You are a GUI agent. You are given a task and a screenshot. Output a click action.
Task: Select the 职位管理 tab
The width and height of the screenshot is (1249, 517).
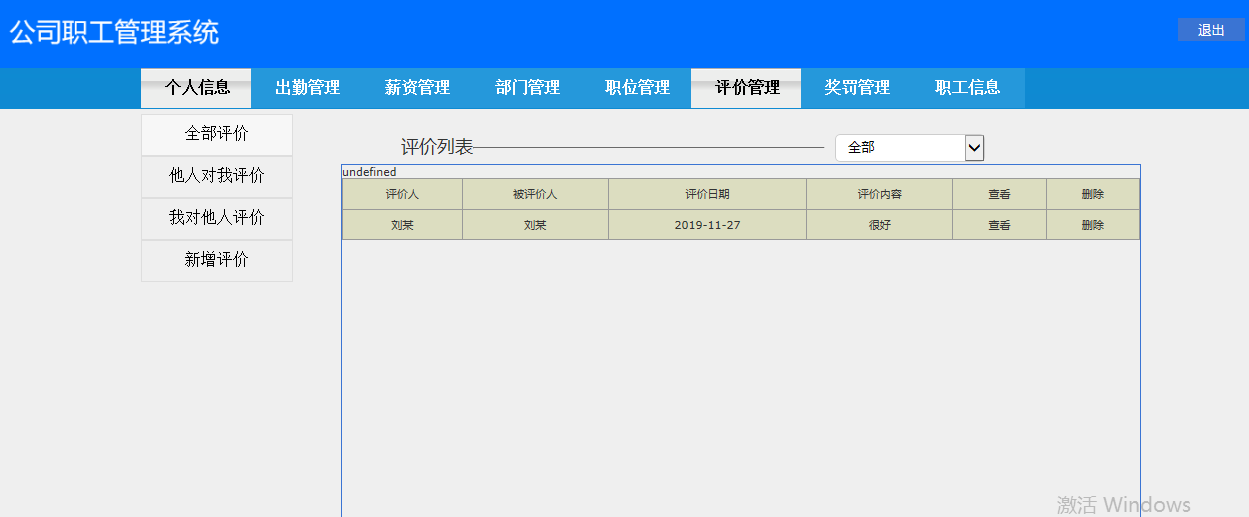click(x=637, y=88)
